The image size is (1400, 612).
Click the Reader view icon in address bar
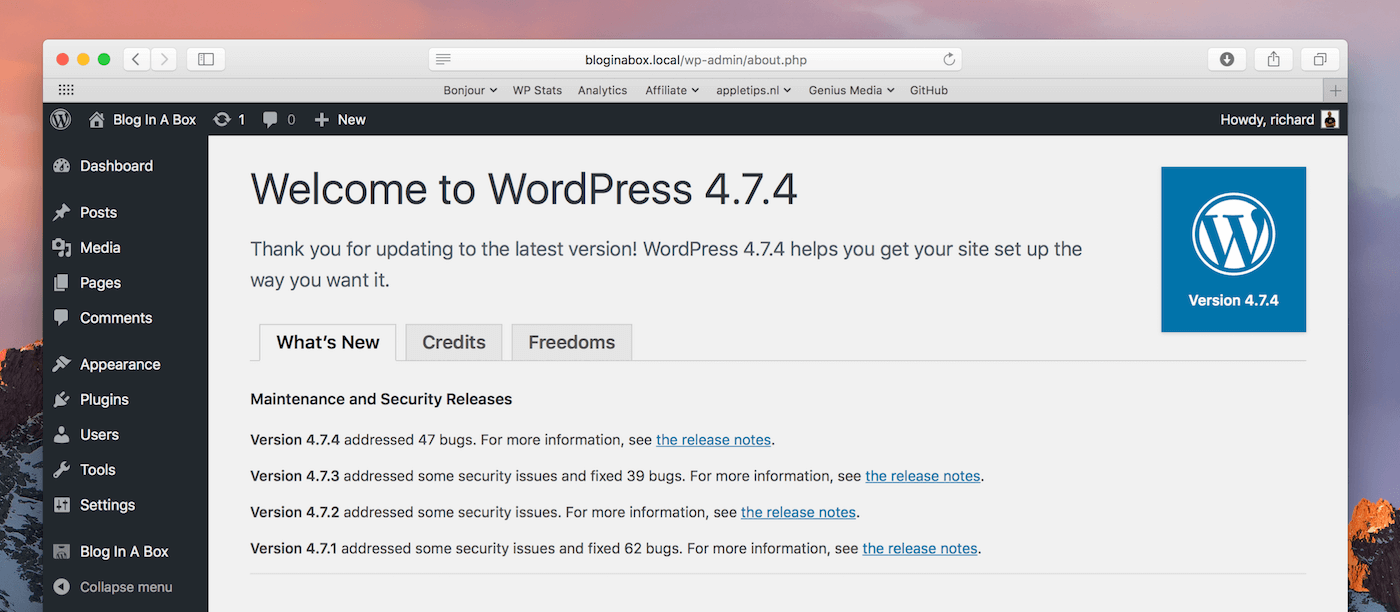(x=444, y=59)
